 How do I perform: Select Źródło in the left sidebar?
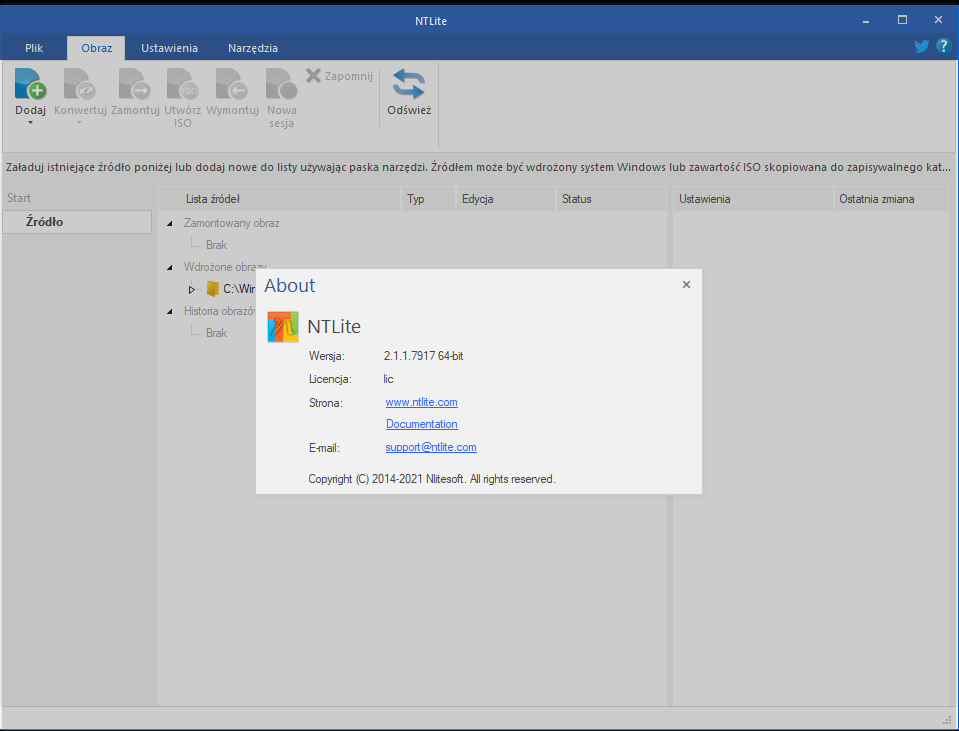pos(77,221)
